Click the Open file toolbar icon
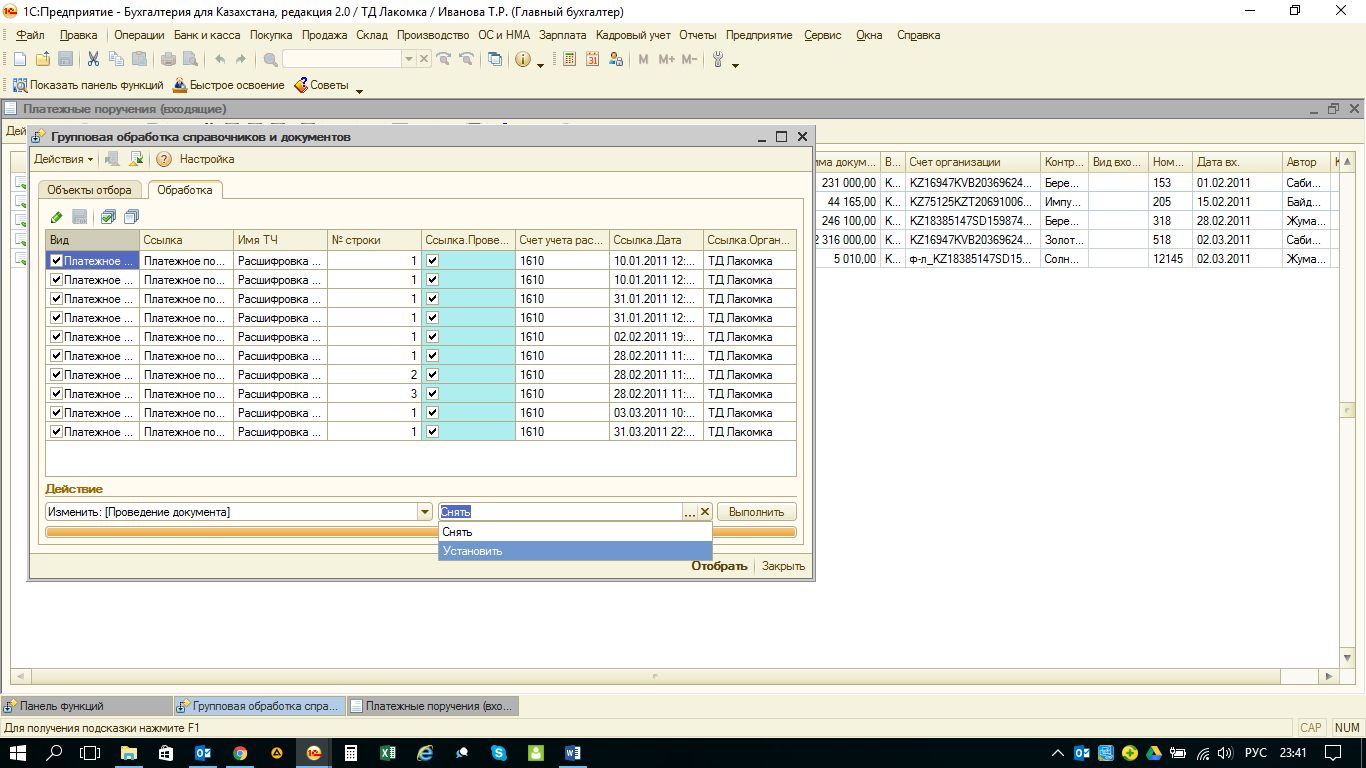 [42, 60]
